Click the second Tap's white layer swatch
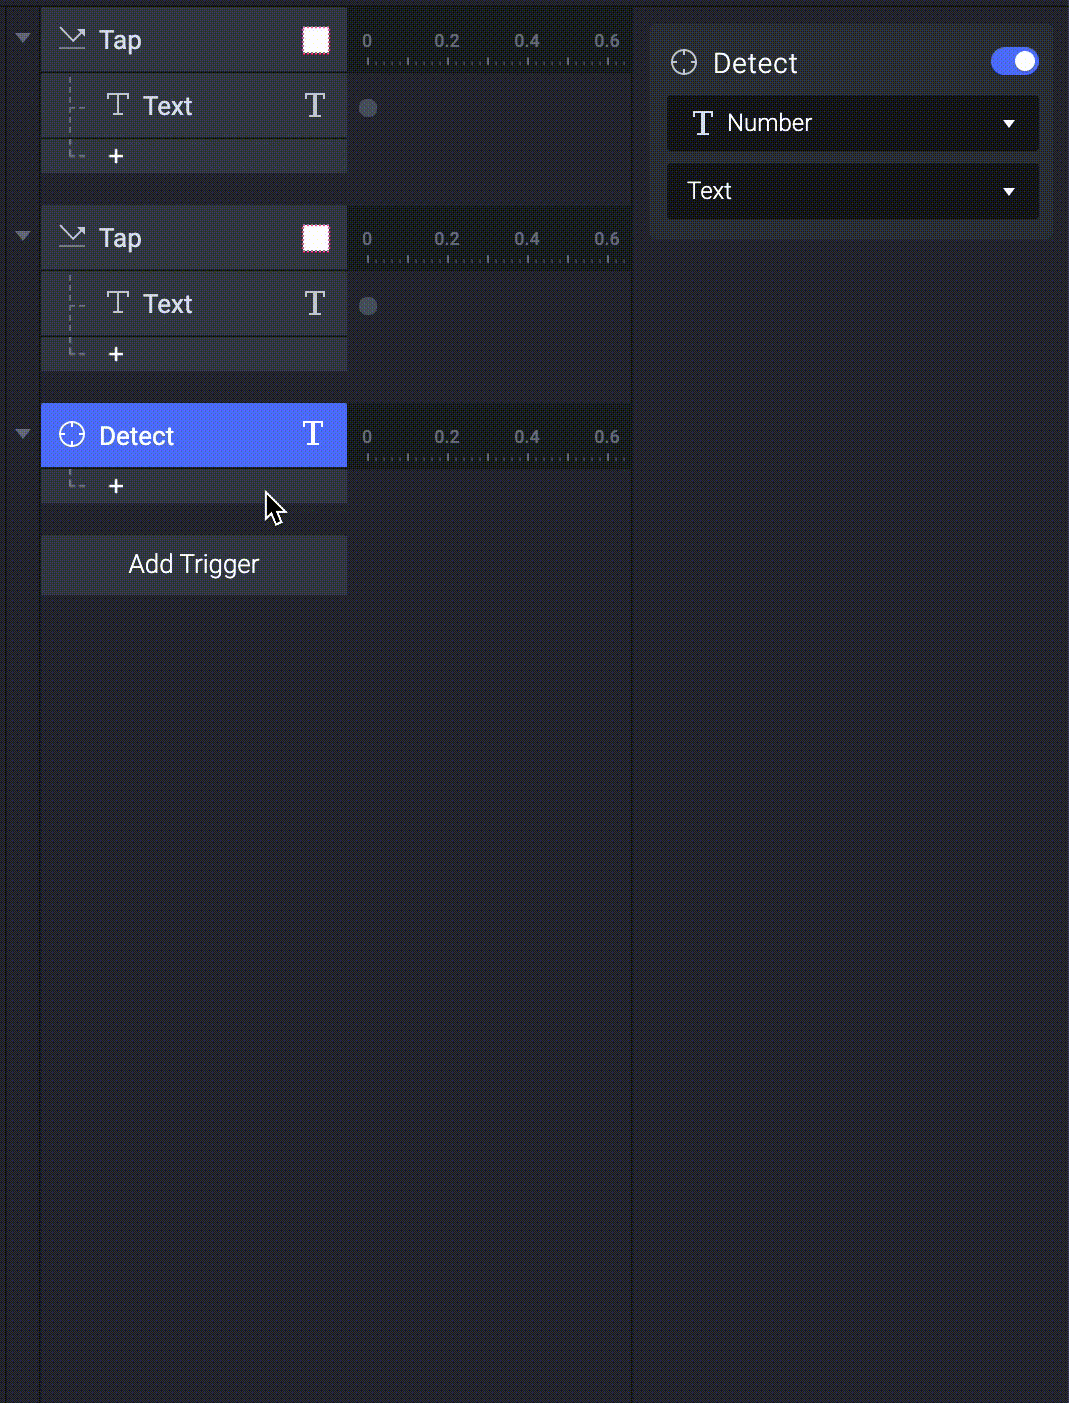The width and height of the screenshot is (1069, 1403). coord(316,238)
